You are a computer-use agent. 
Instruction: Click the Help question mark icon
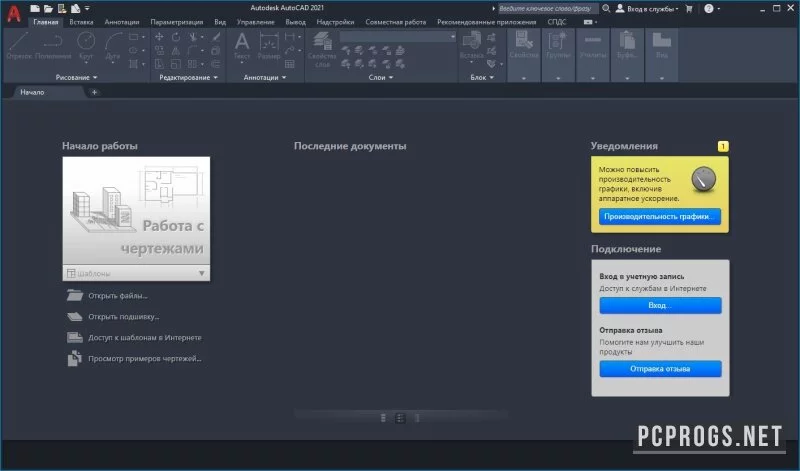tap(709, 8)
